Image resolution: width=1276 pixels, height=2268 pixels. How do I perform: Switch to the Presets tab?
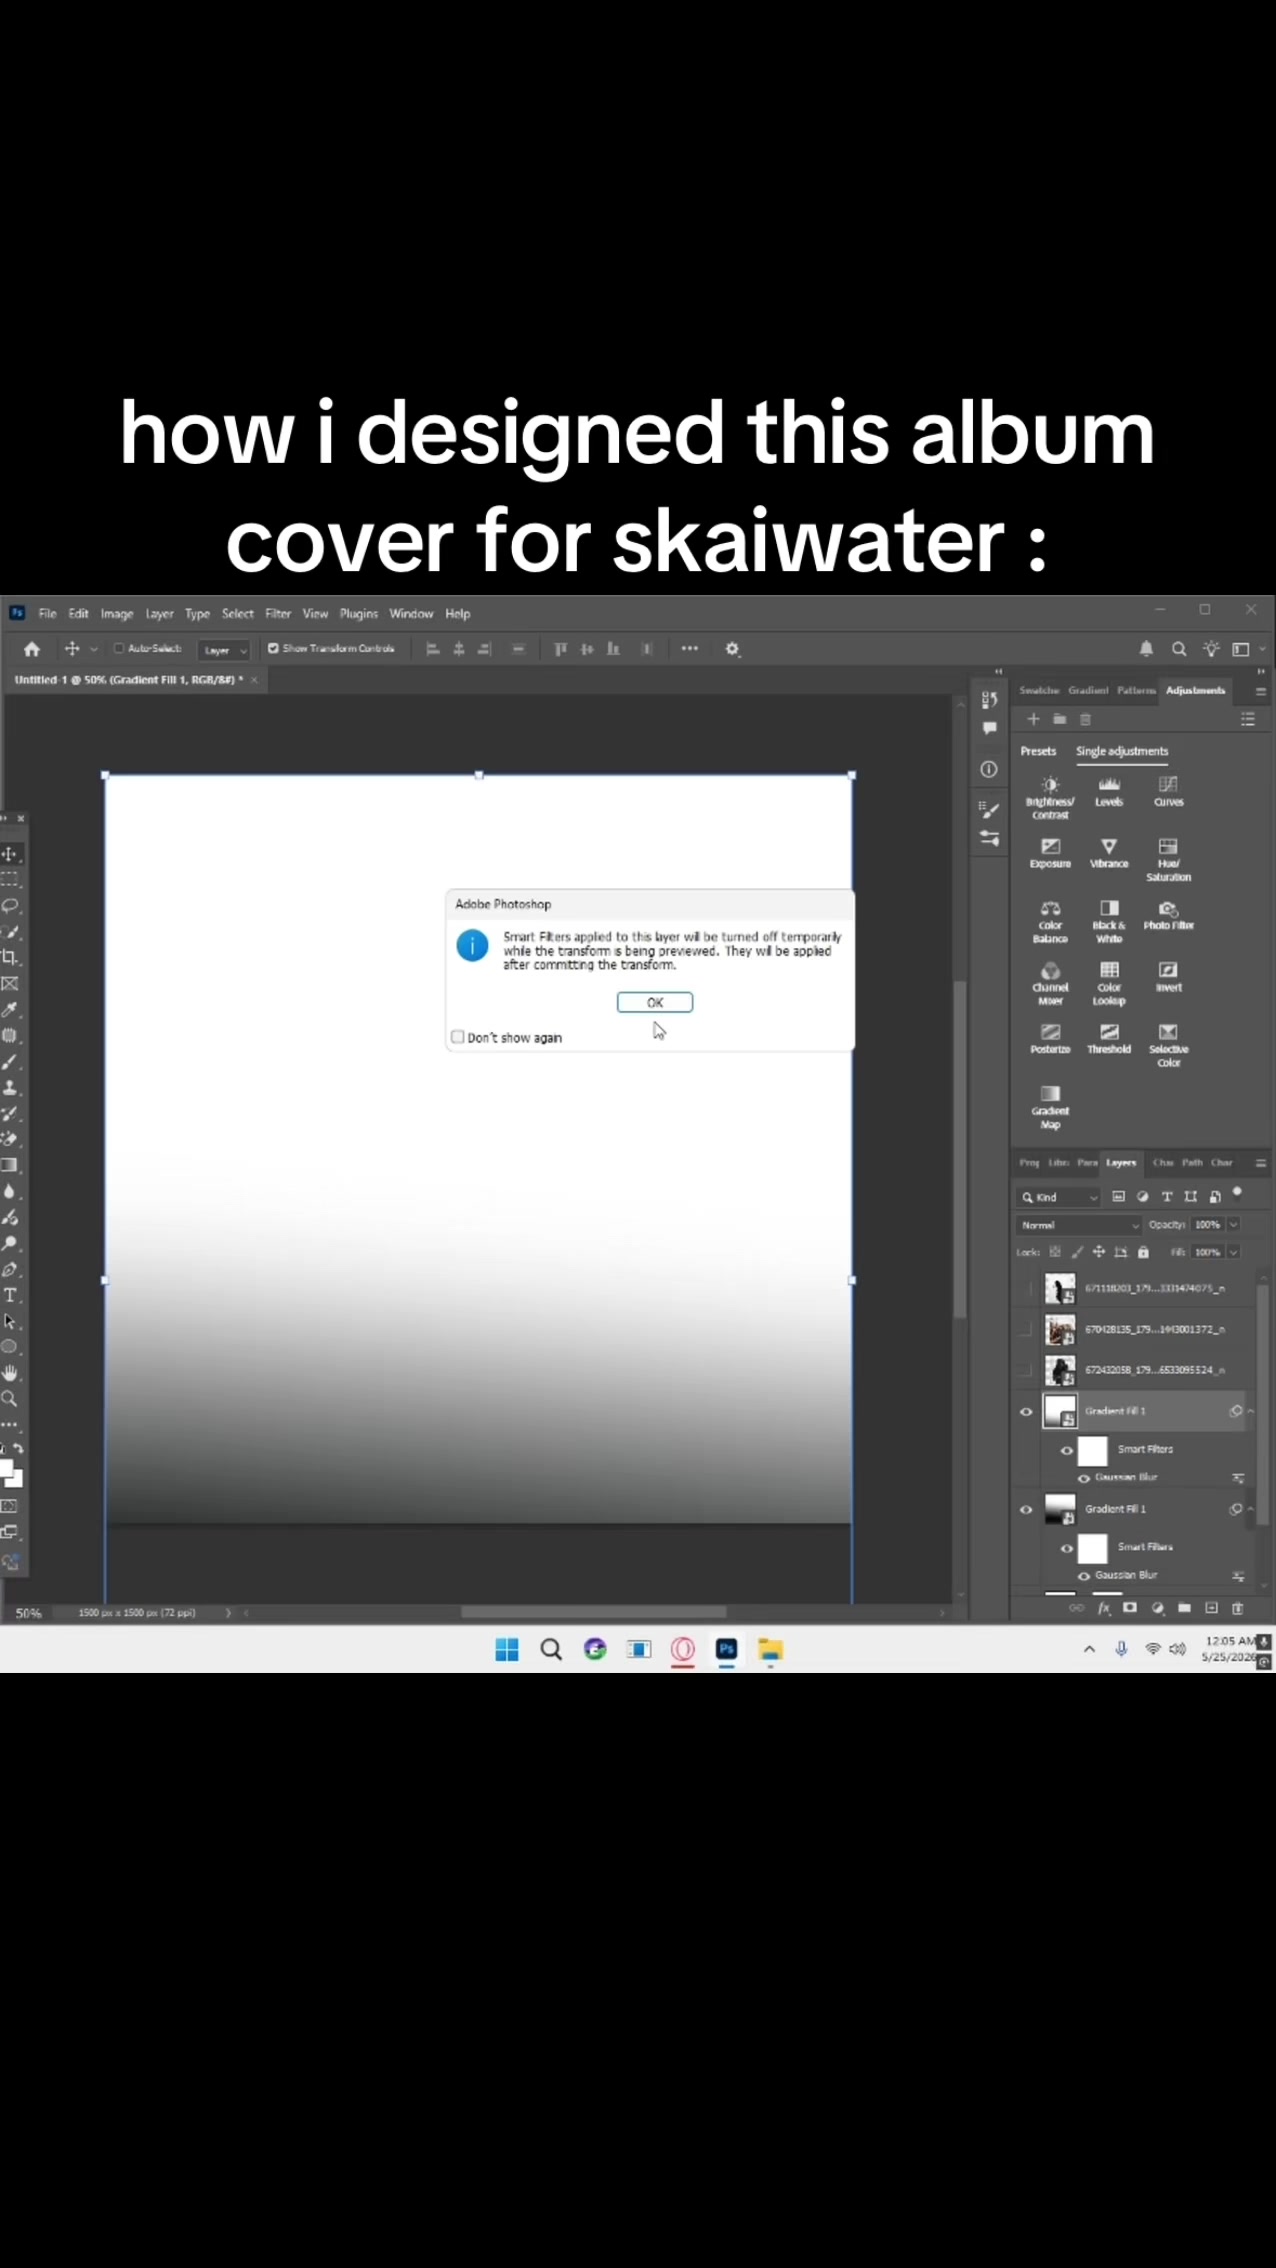[1038, 751]
